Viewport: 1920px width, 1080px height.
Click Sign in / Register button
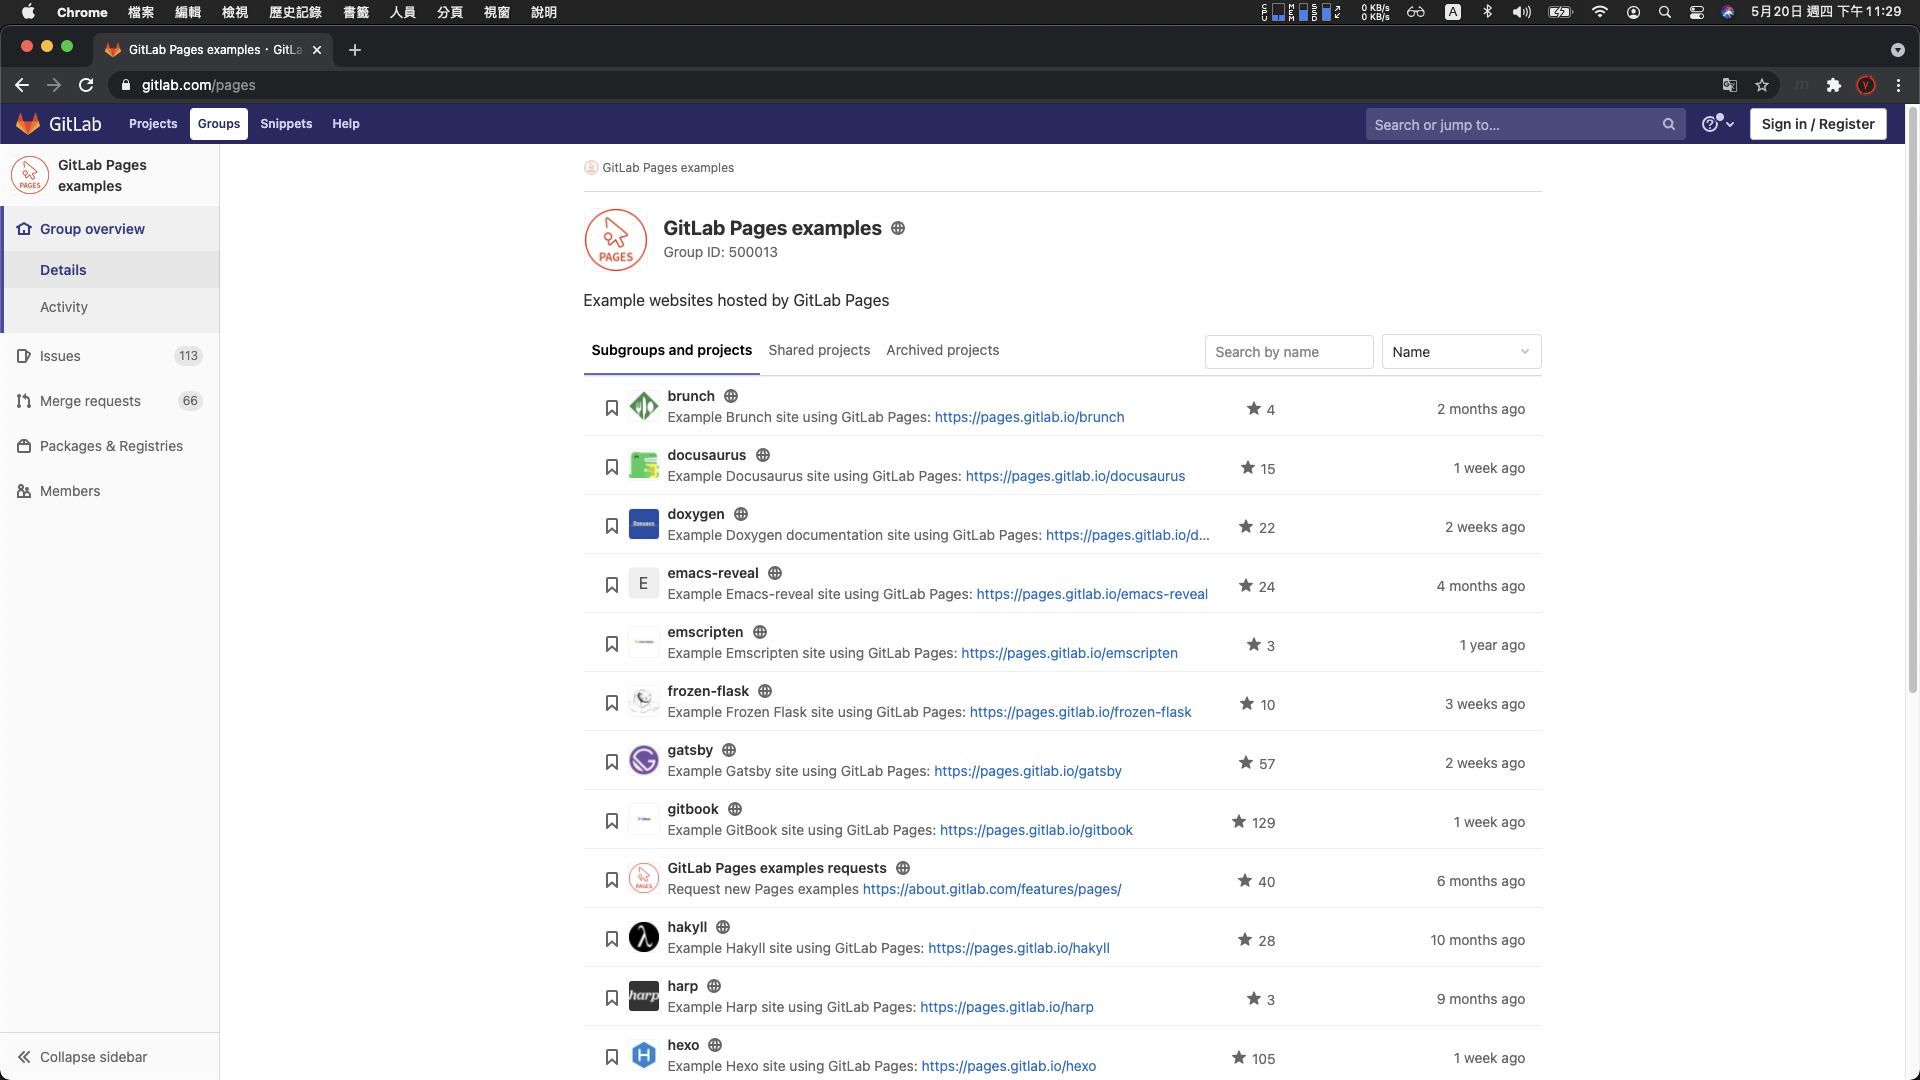point(1818,124)
